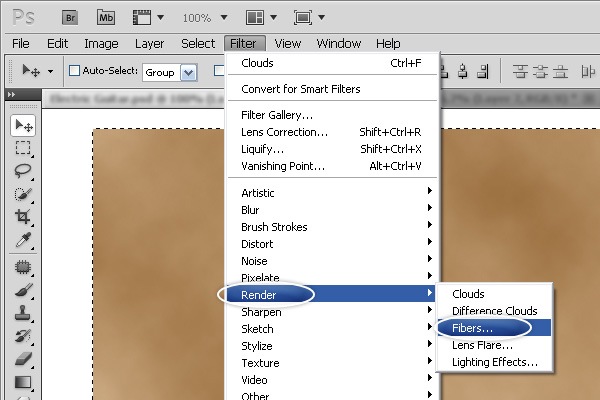Image resolution: width=600 pixels, height=400 pixels.
Task: Click Align right edges icon
Action: coord(483,71)
